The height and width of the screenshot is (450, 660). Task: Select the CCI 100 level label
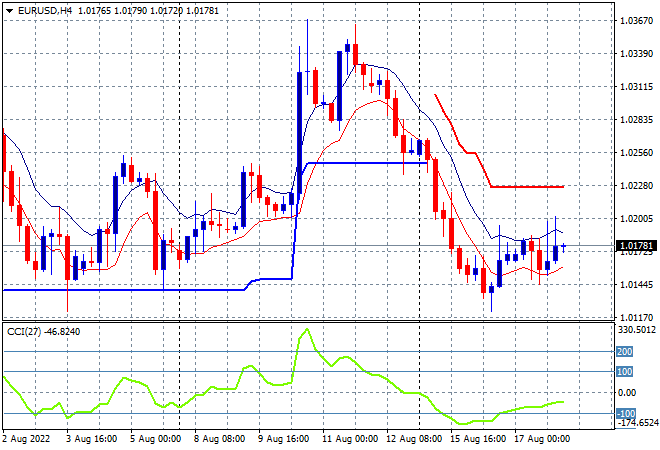tap(624, 372)
